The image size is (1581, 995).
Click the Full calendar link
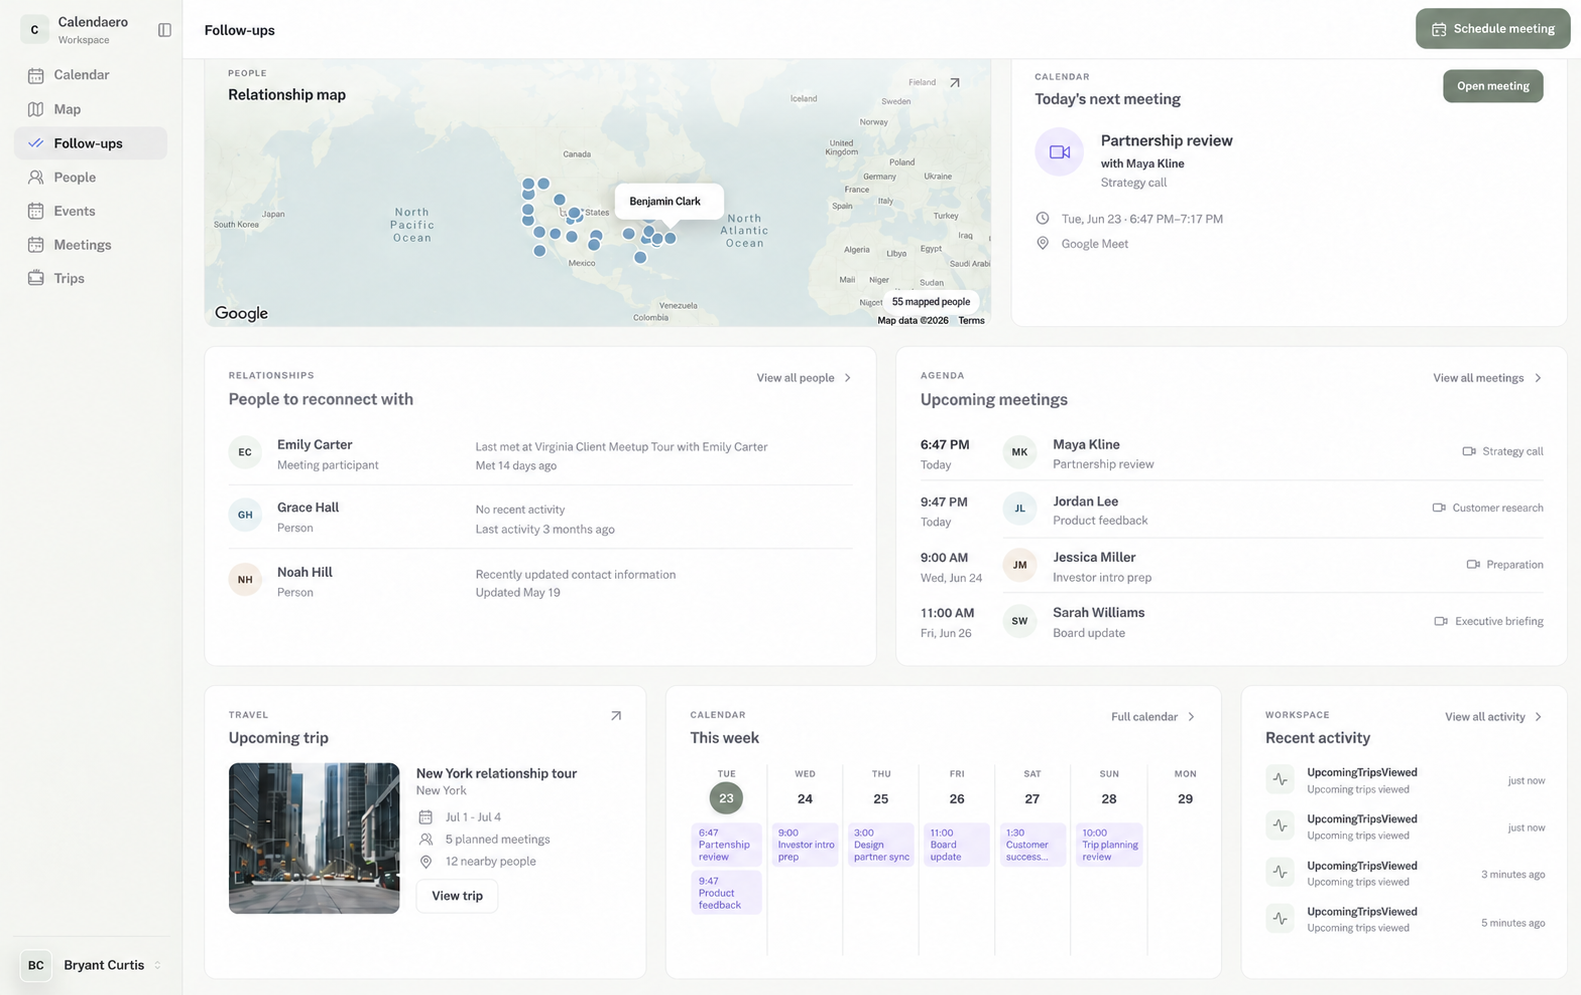coord(1153,717)
